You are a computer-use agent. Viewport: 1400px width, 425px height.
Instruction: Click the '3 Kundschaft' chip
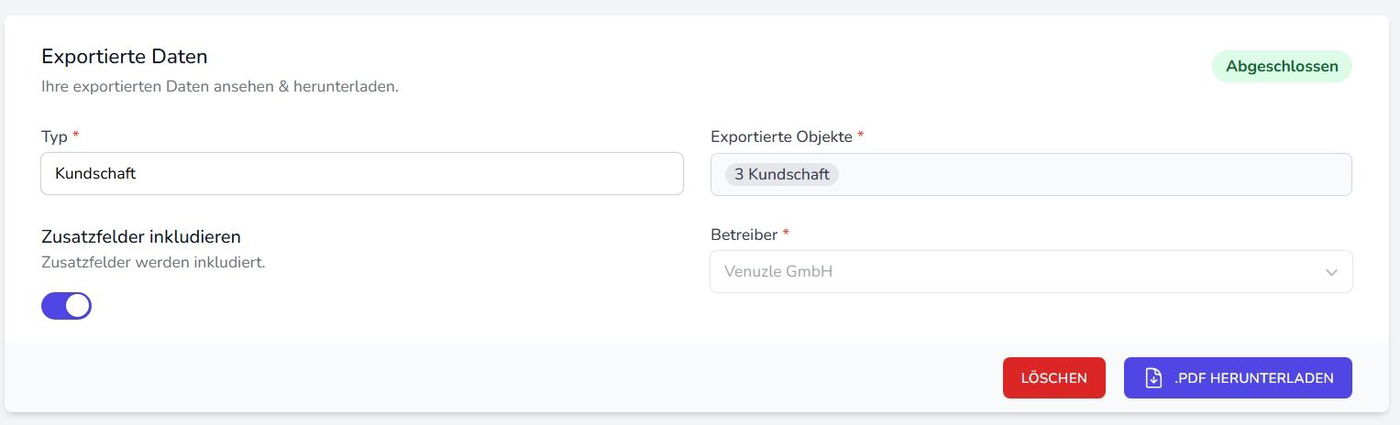pos(781,174)
